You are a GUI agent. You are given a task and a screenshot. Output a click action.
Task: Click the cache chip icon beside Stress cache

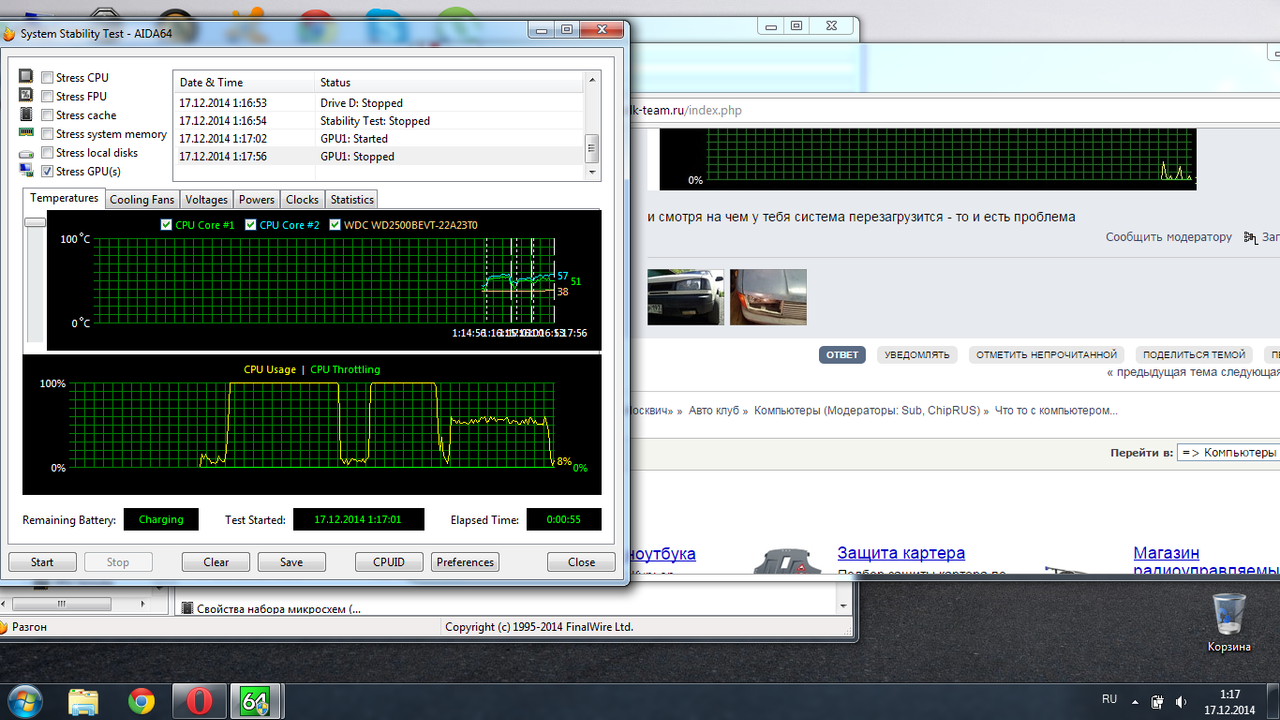click(26, 115)
